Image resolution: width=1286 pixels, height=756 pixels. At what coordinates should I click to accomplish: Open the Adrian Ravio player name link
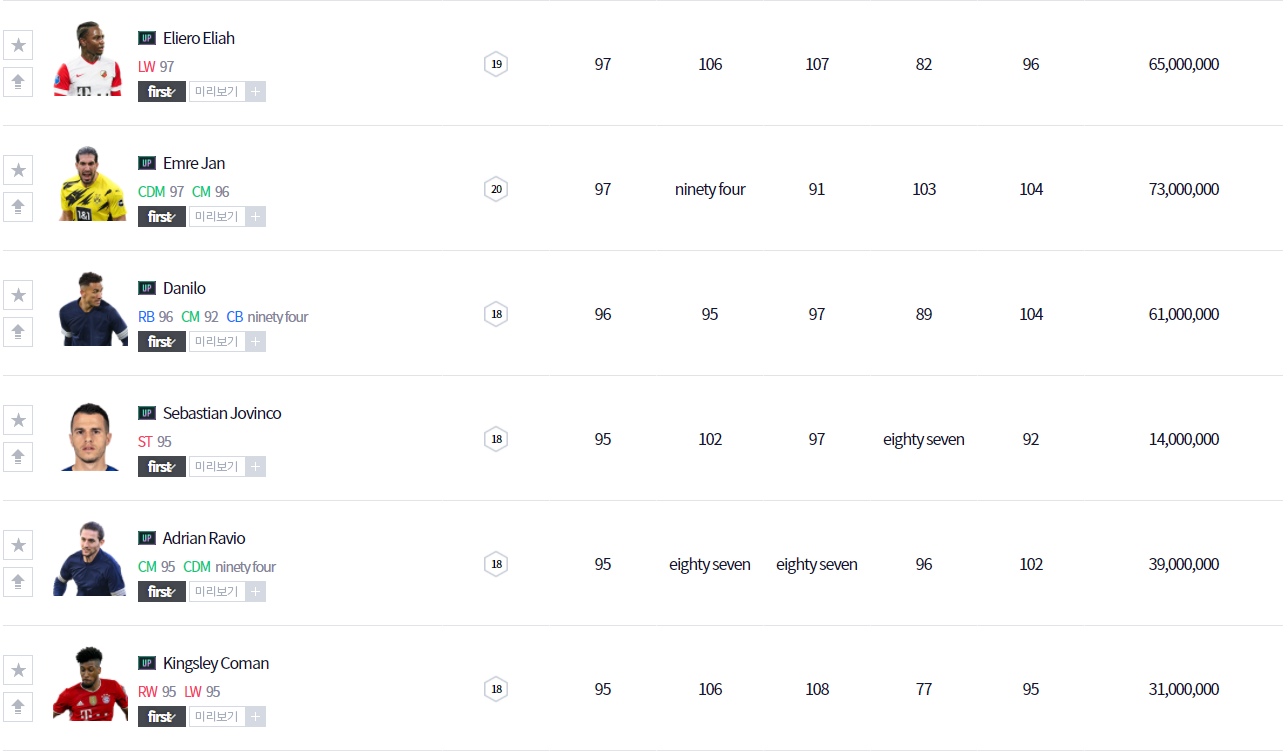(204, 538)
